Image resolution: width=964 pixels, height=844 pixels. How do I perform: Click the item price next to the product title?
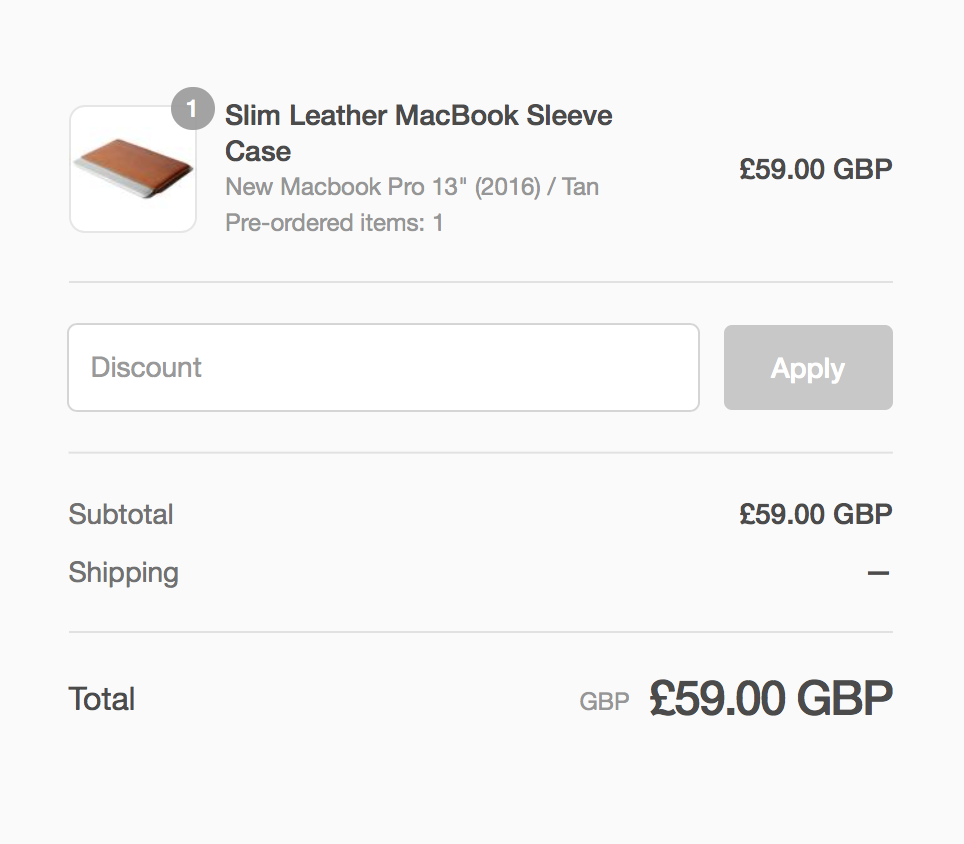[815, 169]
